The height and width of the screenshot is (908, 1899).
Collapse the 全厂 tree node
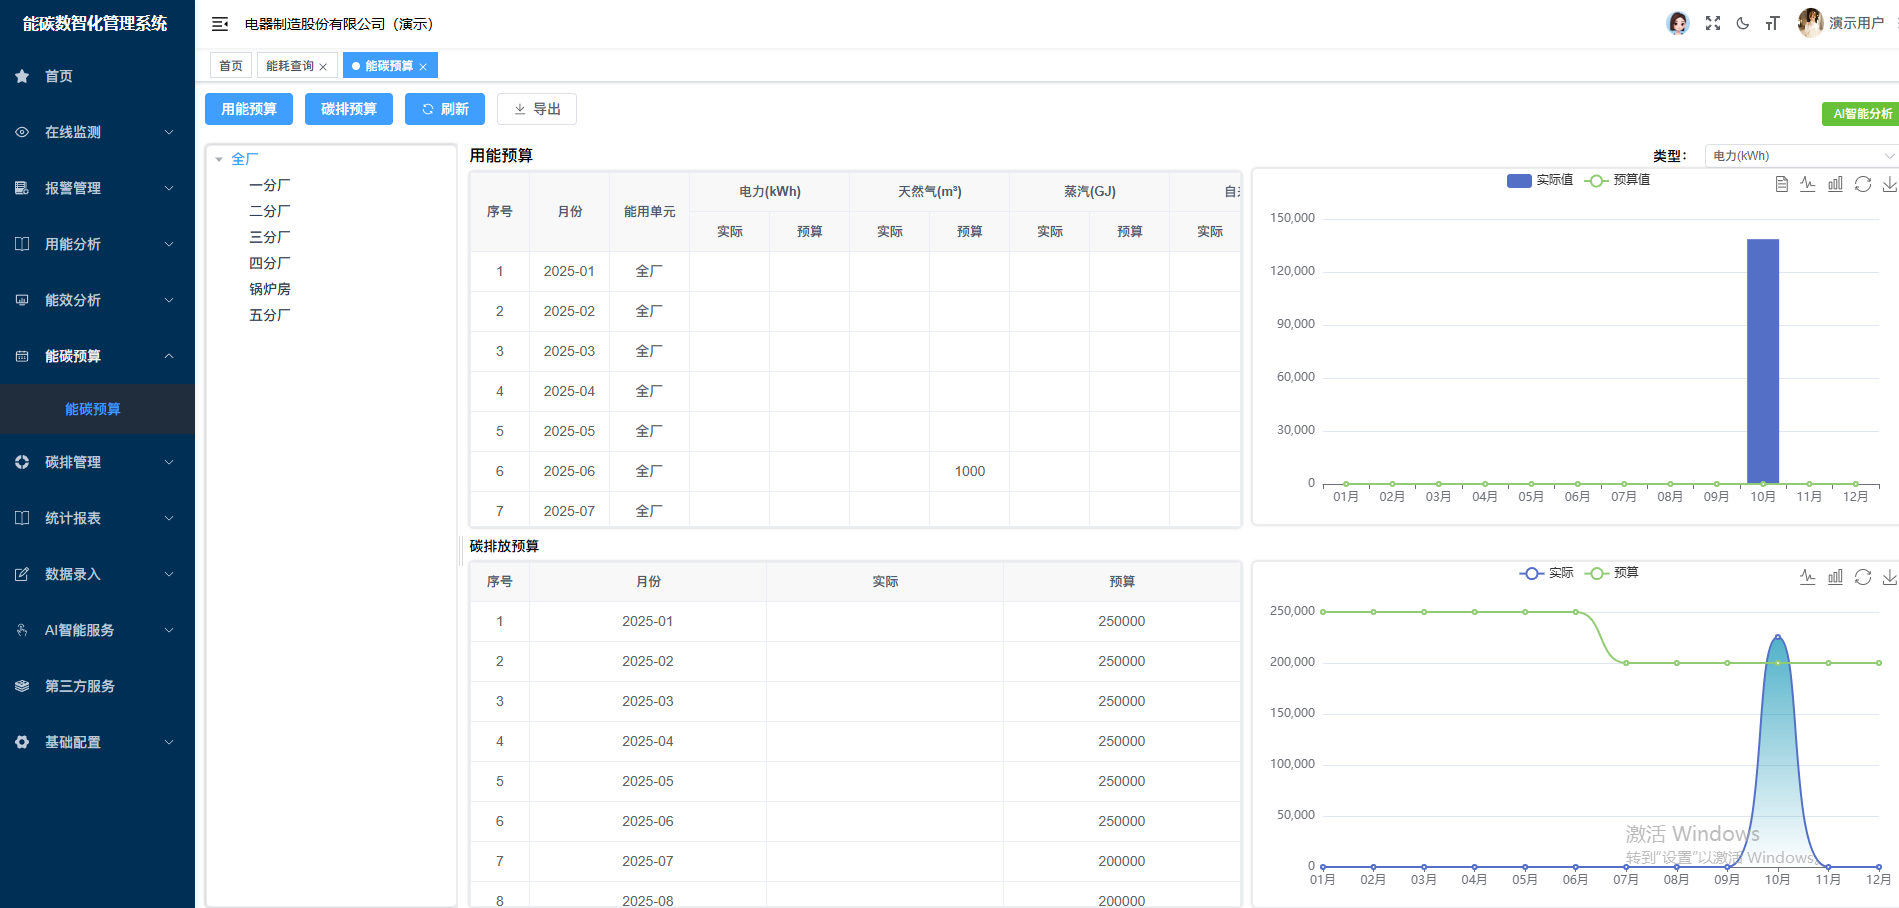click(x=219, y=159)
